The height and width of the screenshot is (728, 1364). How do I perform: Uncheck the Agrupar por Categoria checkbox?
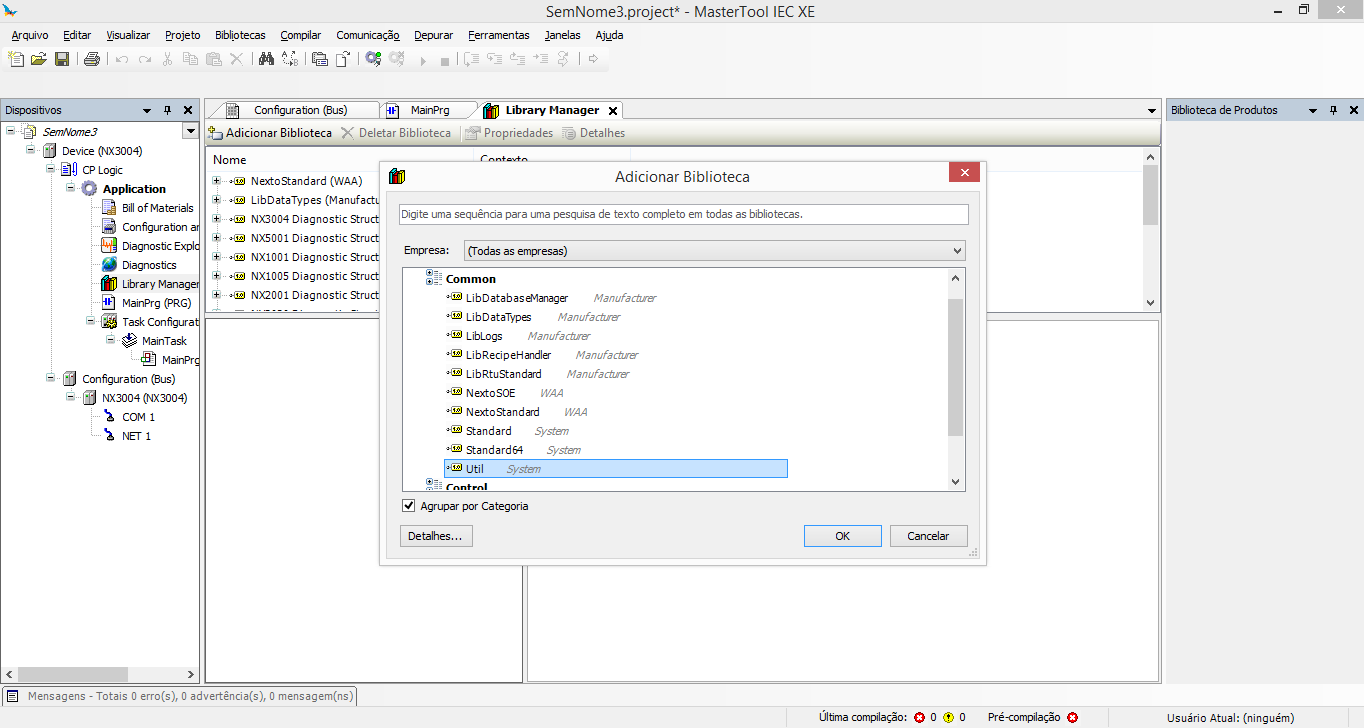pyautogui.click(x=408, y=506)
